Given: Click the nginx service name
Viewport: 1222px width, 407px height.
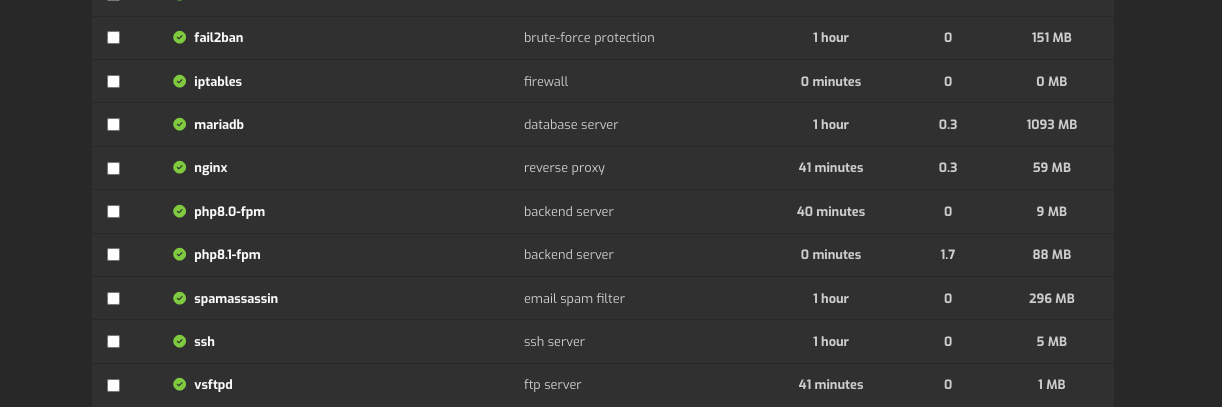Looking at the screenshot, I should pyautogui.click(x=211, y=168).
